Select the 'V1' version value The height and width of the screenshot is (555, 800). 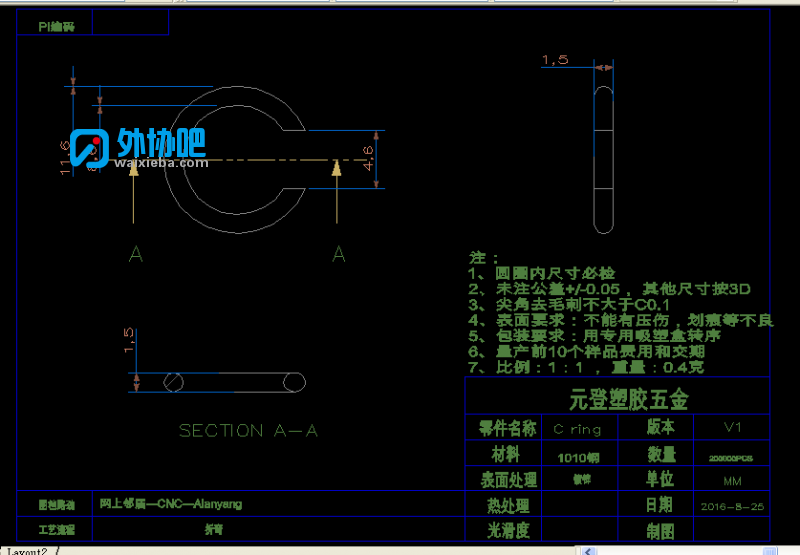[x=732, y=427]
